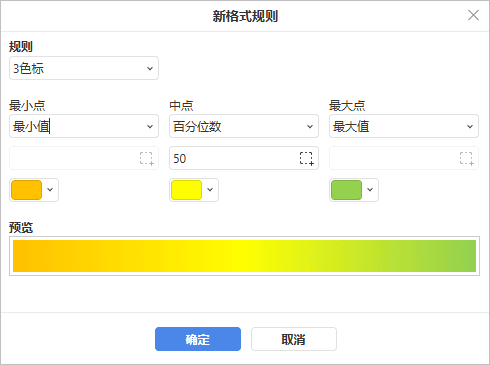Click the green maximum color swatch
This screenshot has height=365, width=490.
coord(346,190)
